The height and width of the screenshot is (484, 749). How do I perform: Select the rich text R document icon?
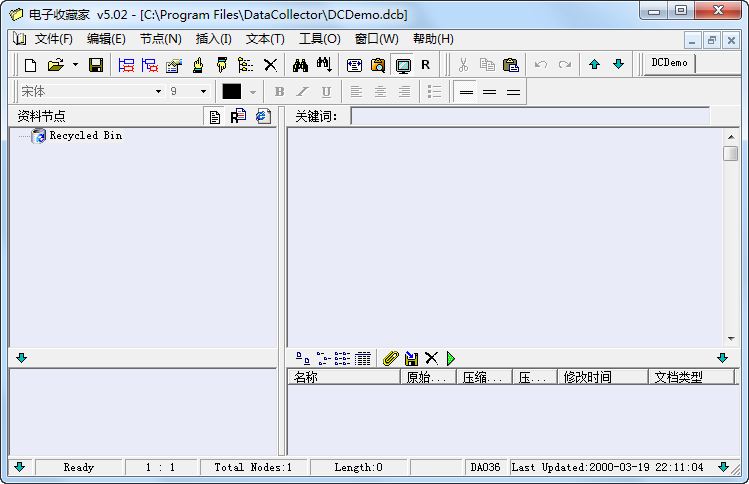pyautogui.click(x=238, y=117)
